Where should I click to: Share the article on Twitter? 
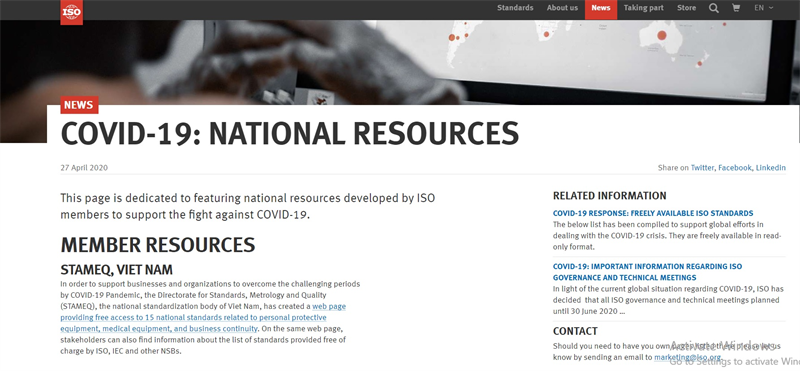[x=703, y=168]
